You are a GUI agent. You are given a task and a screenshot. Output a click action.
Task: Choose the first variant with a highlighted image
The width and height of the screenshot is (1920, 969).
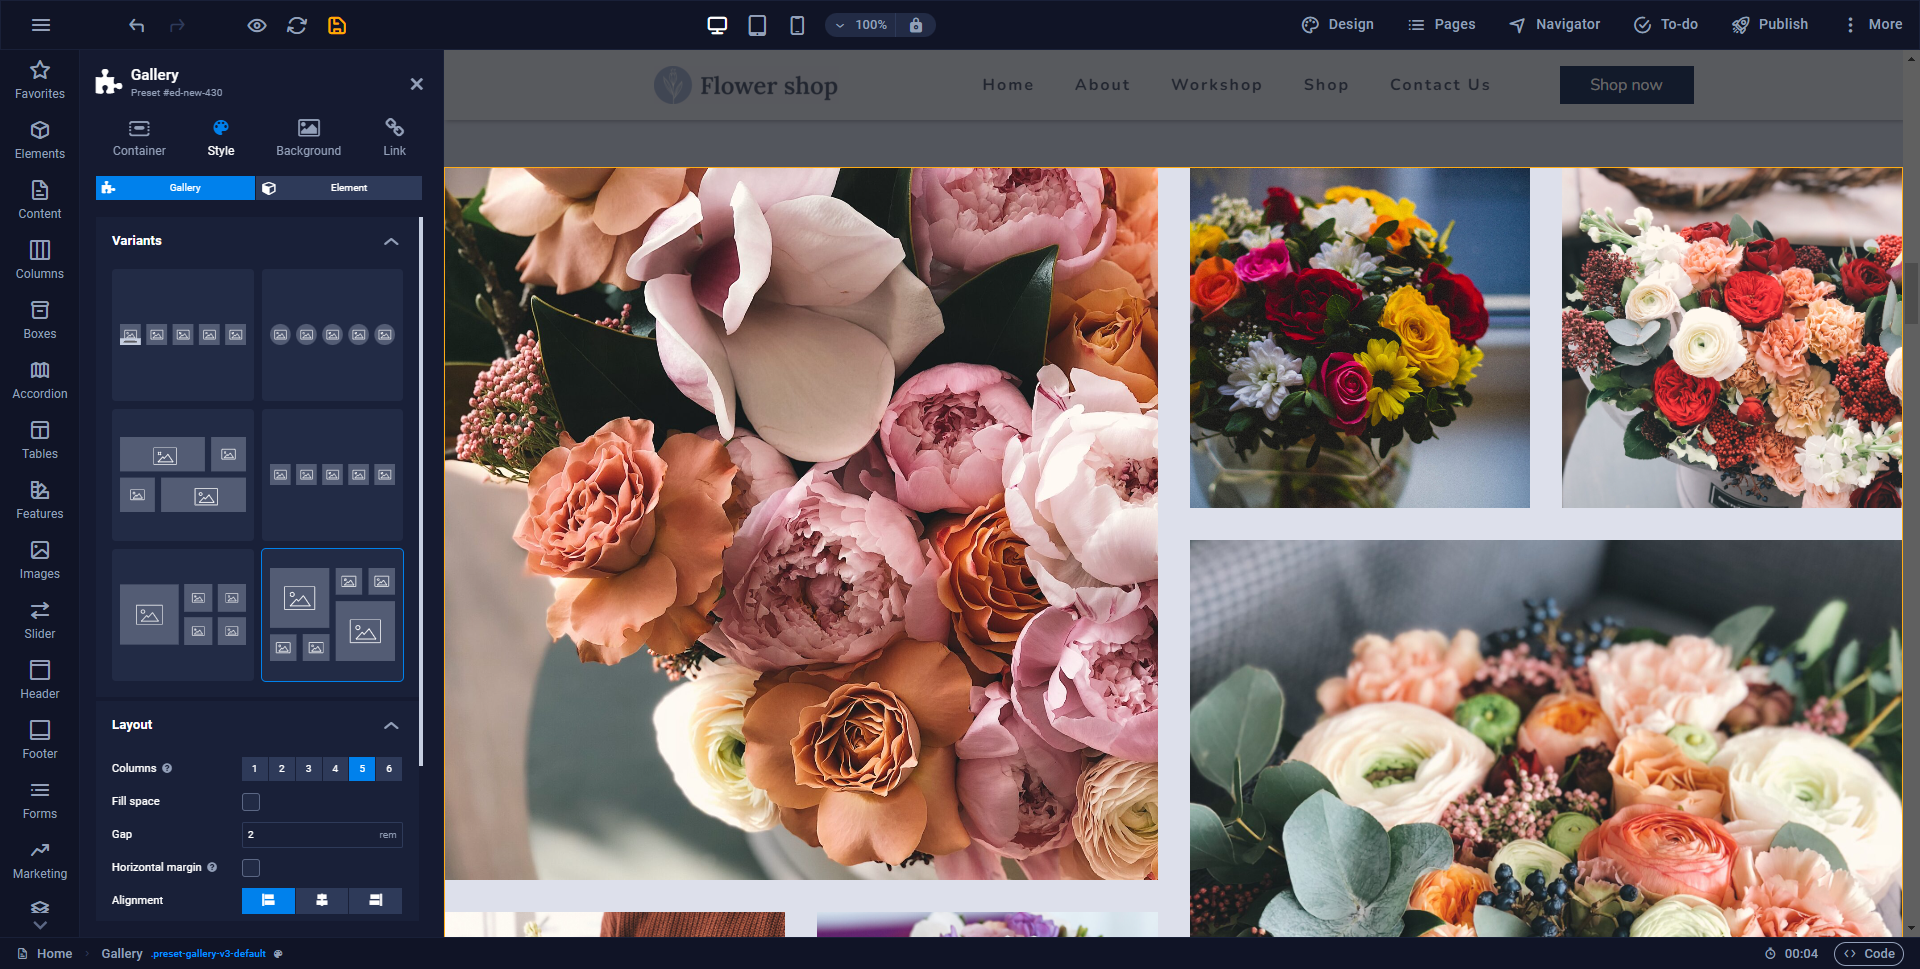[x=183, y=335]
